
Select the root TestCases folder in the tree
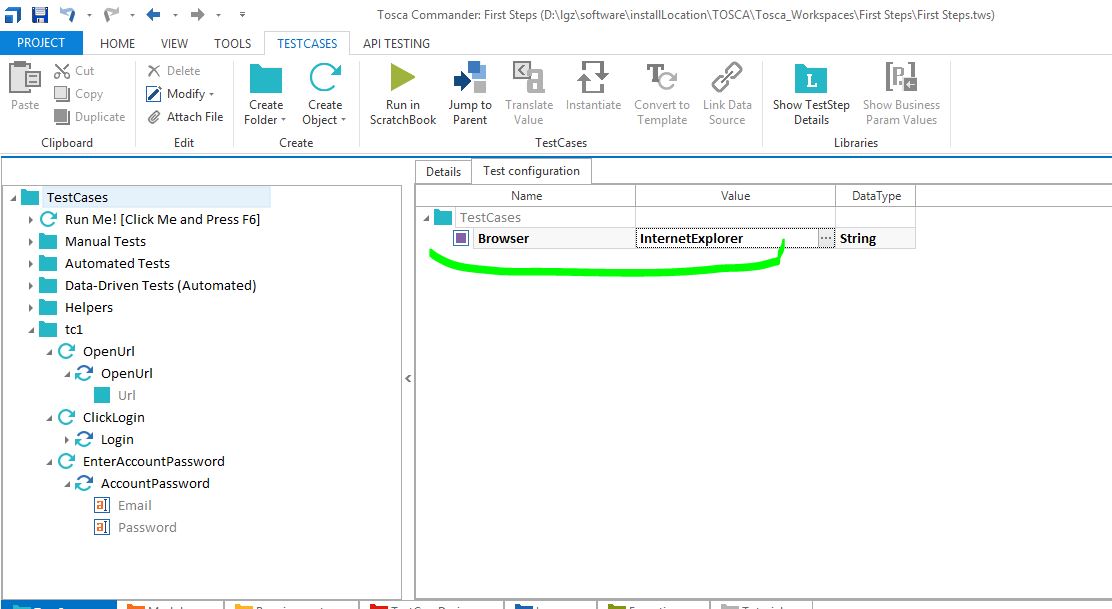pos(77,197)
